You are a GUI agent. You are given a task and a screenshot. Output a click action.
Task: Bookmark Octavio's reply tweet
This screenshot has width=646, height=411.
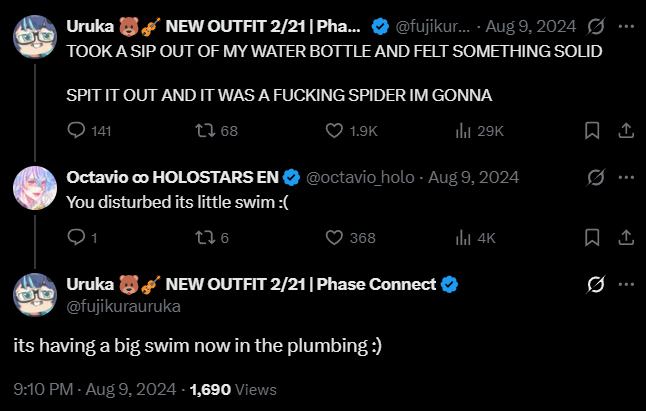(x=592, y=237)
